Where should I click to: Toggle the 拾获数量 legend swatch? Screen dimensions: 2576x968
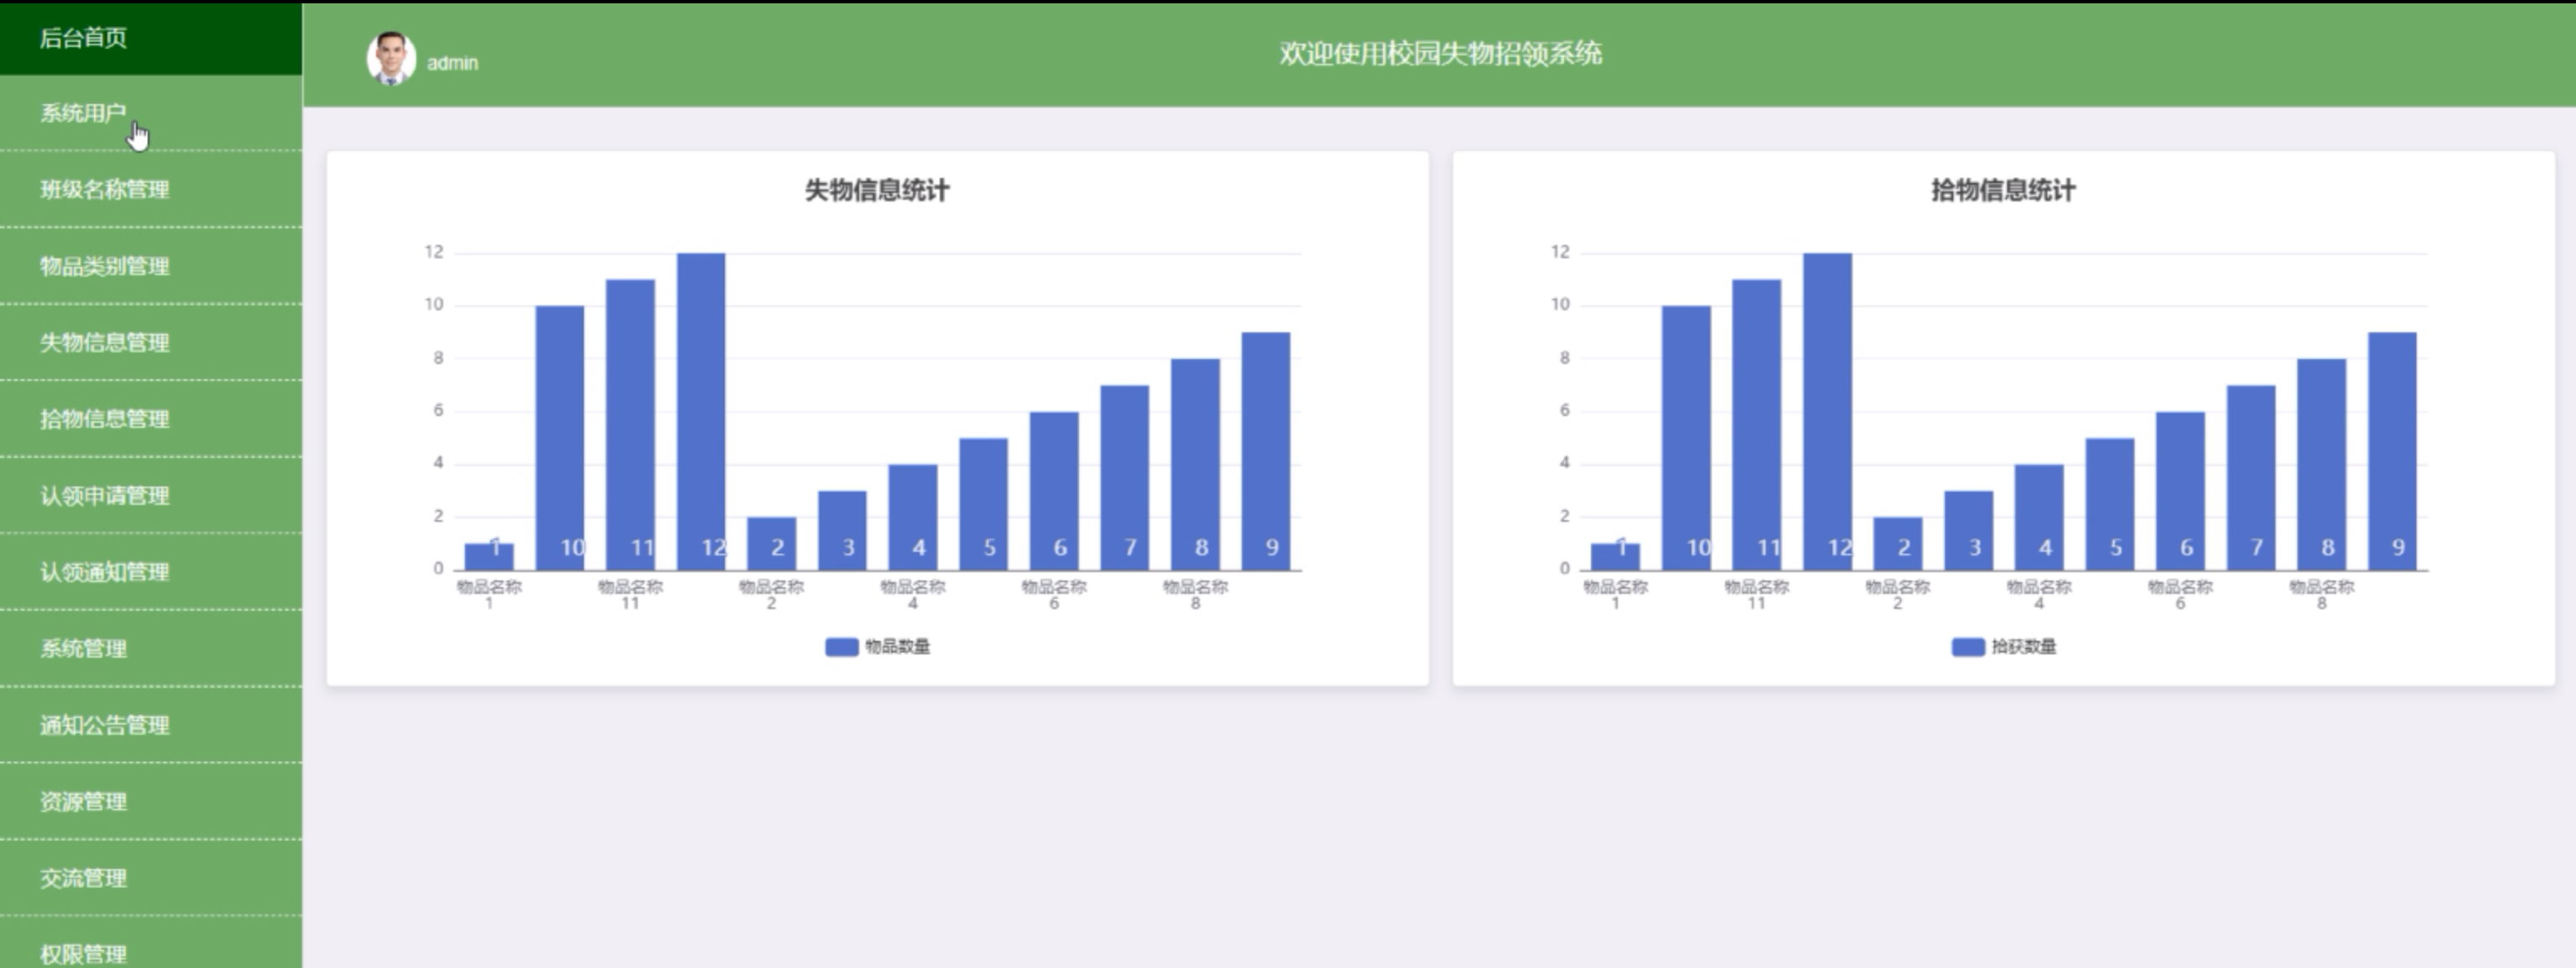[1967, 647]
